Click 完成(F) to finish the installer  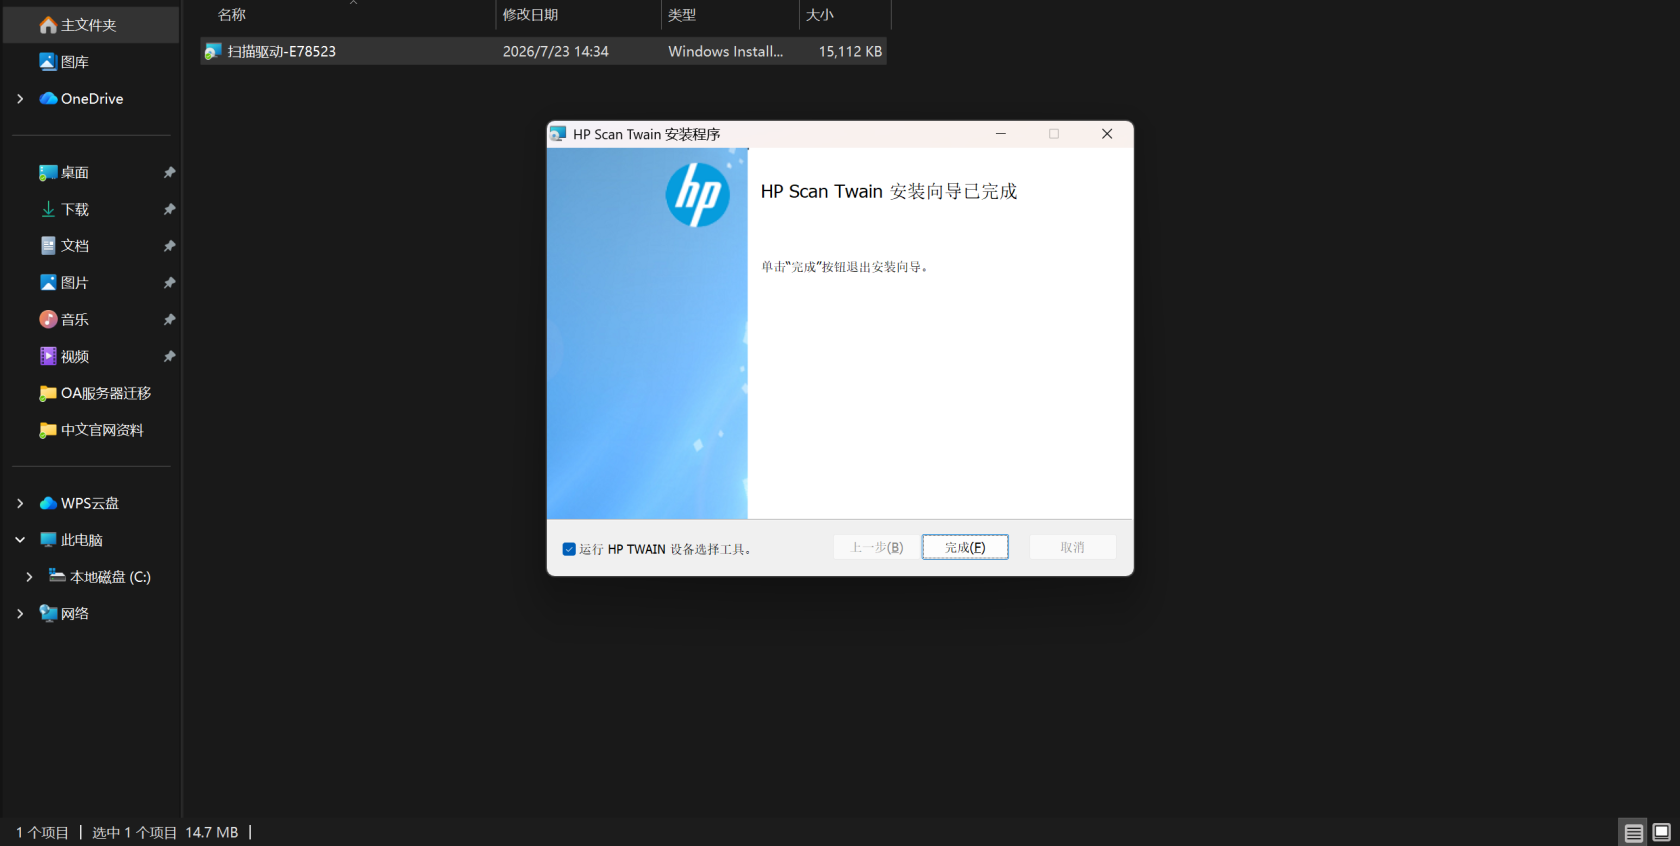[965, 547]
